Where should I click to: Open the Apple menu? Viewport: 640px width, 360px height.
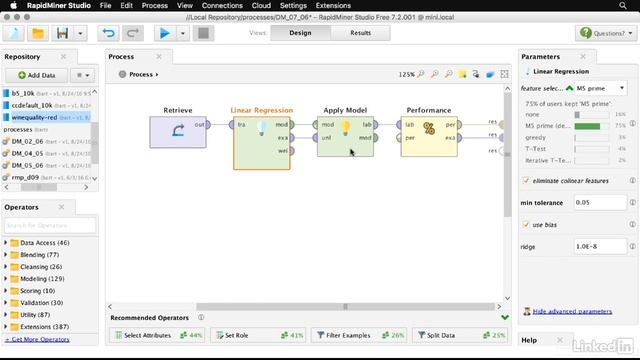click(13, 5)
